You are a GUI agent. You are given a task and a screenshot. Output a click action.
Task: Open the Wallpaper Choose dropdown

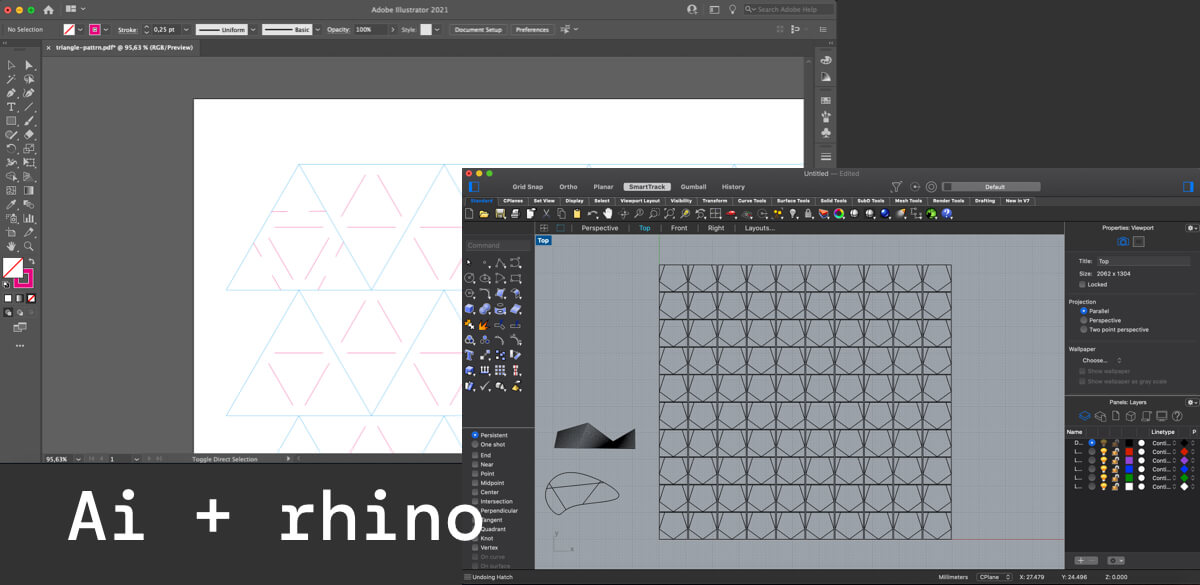click(1101, 360)
